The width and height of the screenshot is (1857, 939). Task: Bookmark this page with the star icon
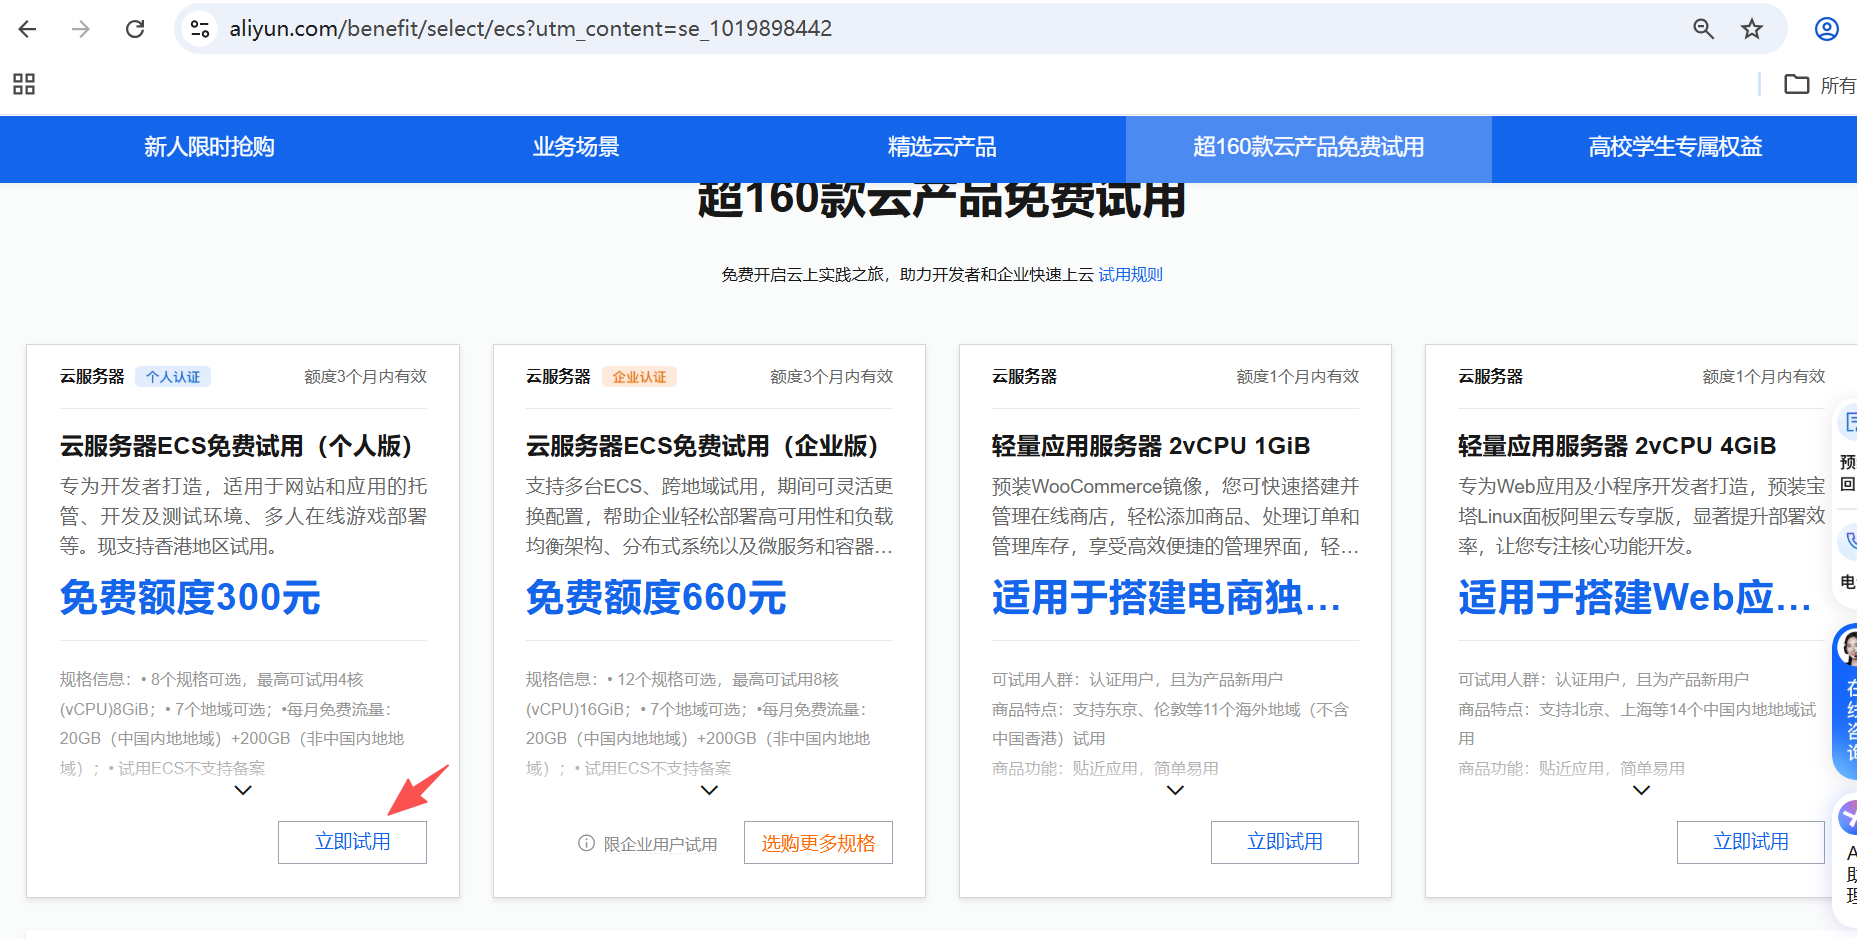(x=1752, y=29)
